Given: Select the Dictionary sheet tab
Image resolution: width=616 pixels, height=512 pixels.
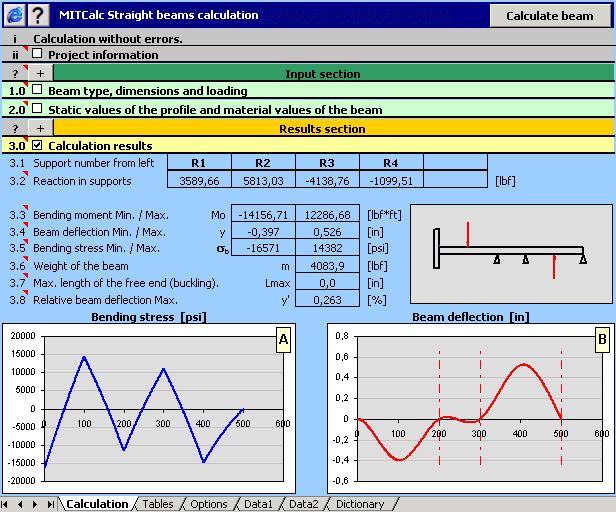Looking at the screenshot, I should click(x=359, y=504).
